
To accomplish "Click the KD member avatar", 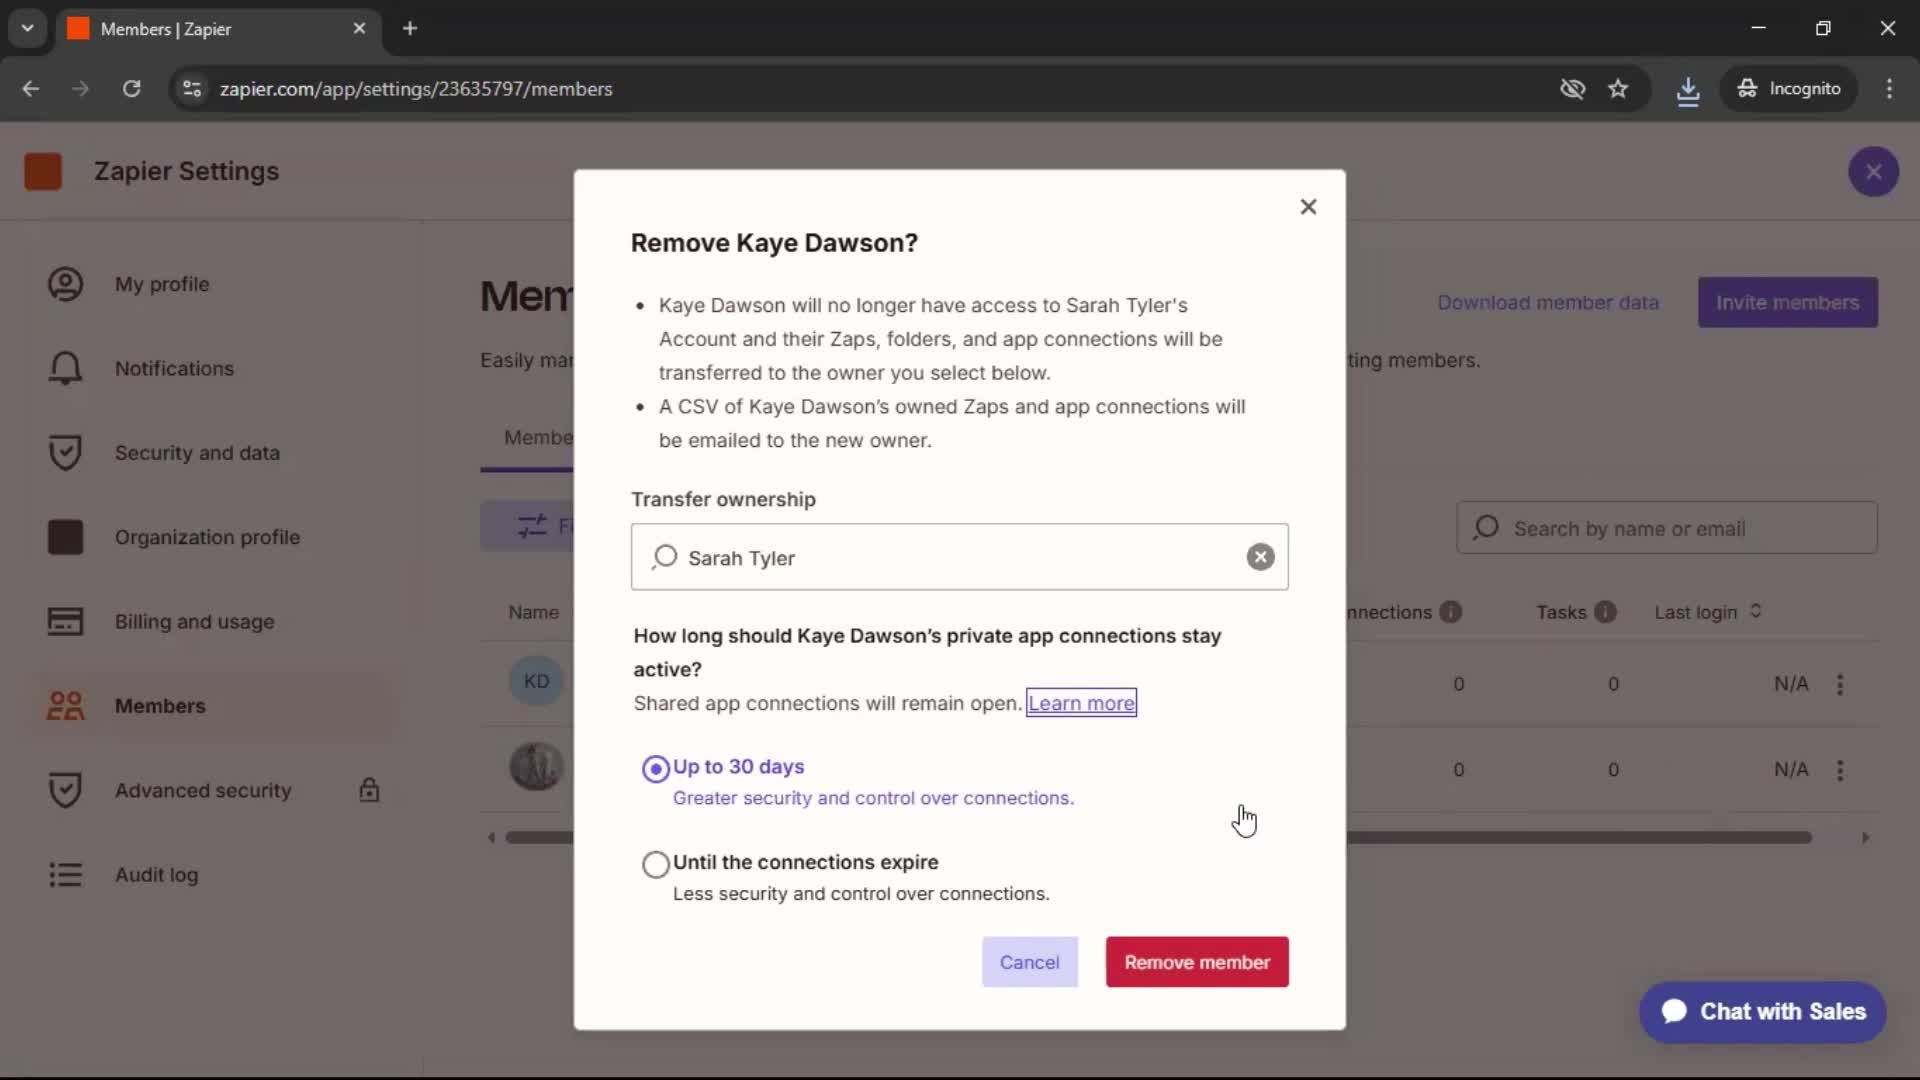I will point(536,681).
